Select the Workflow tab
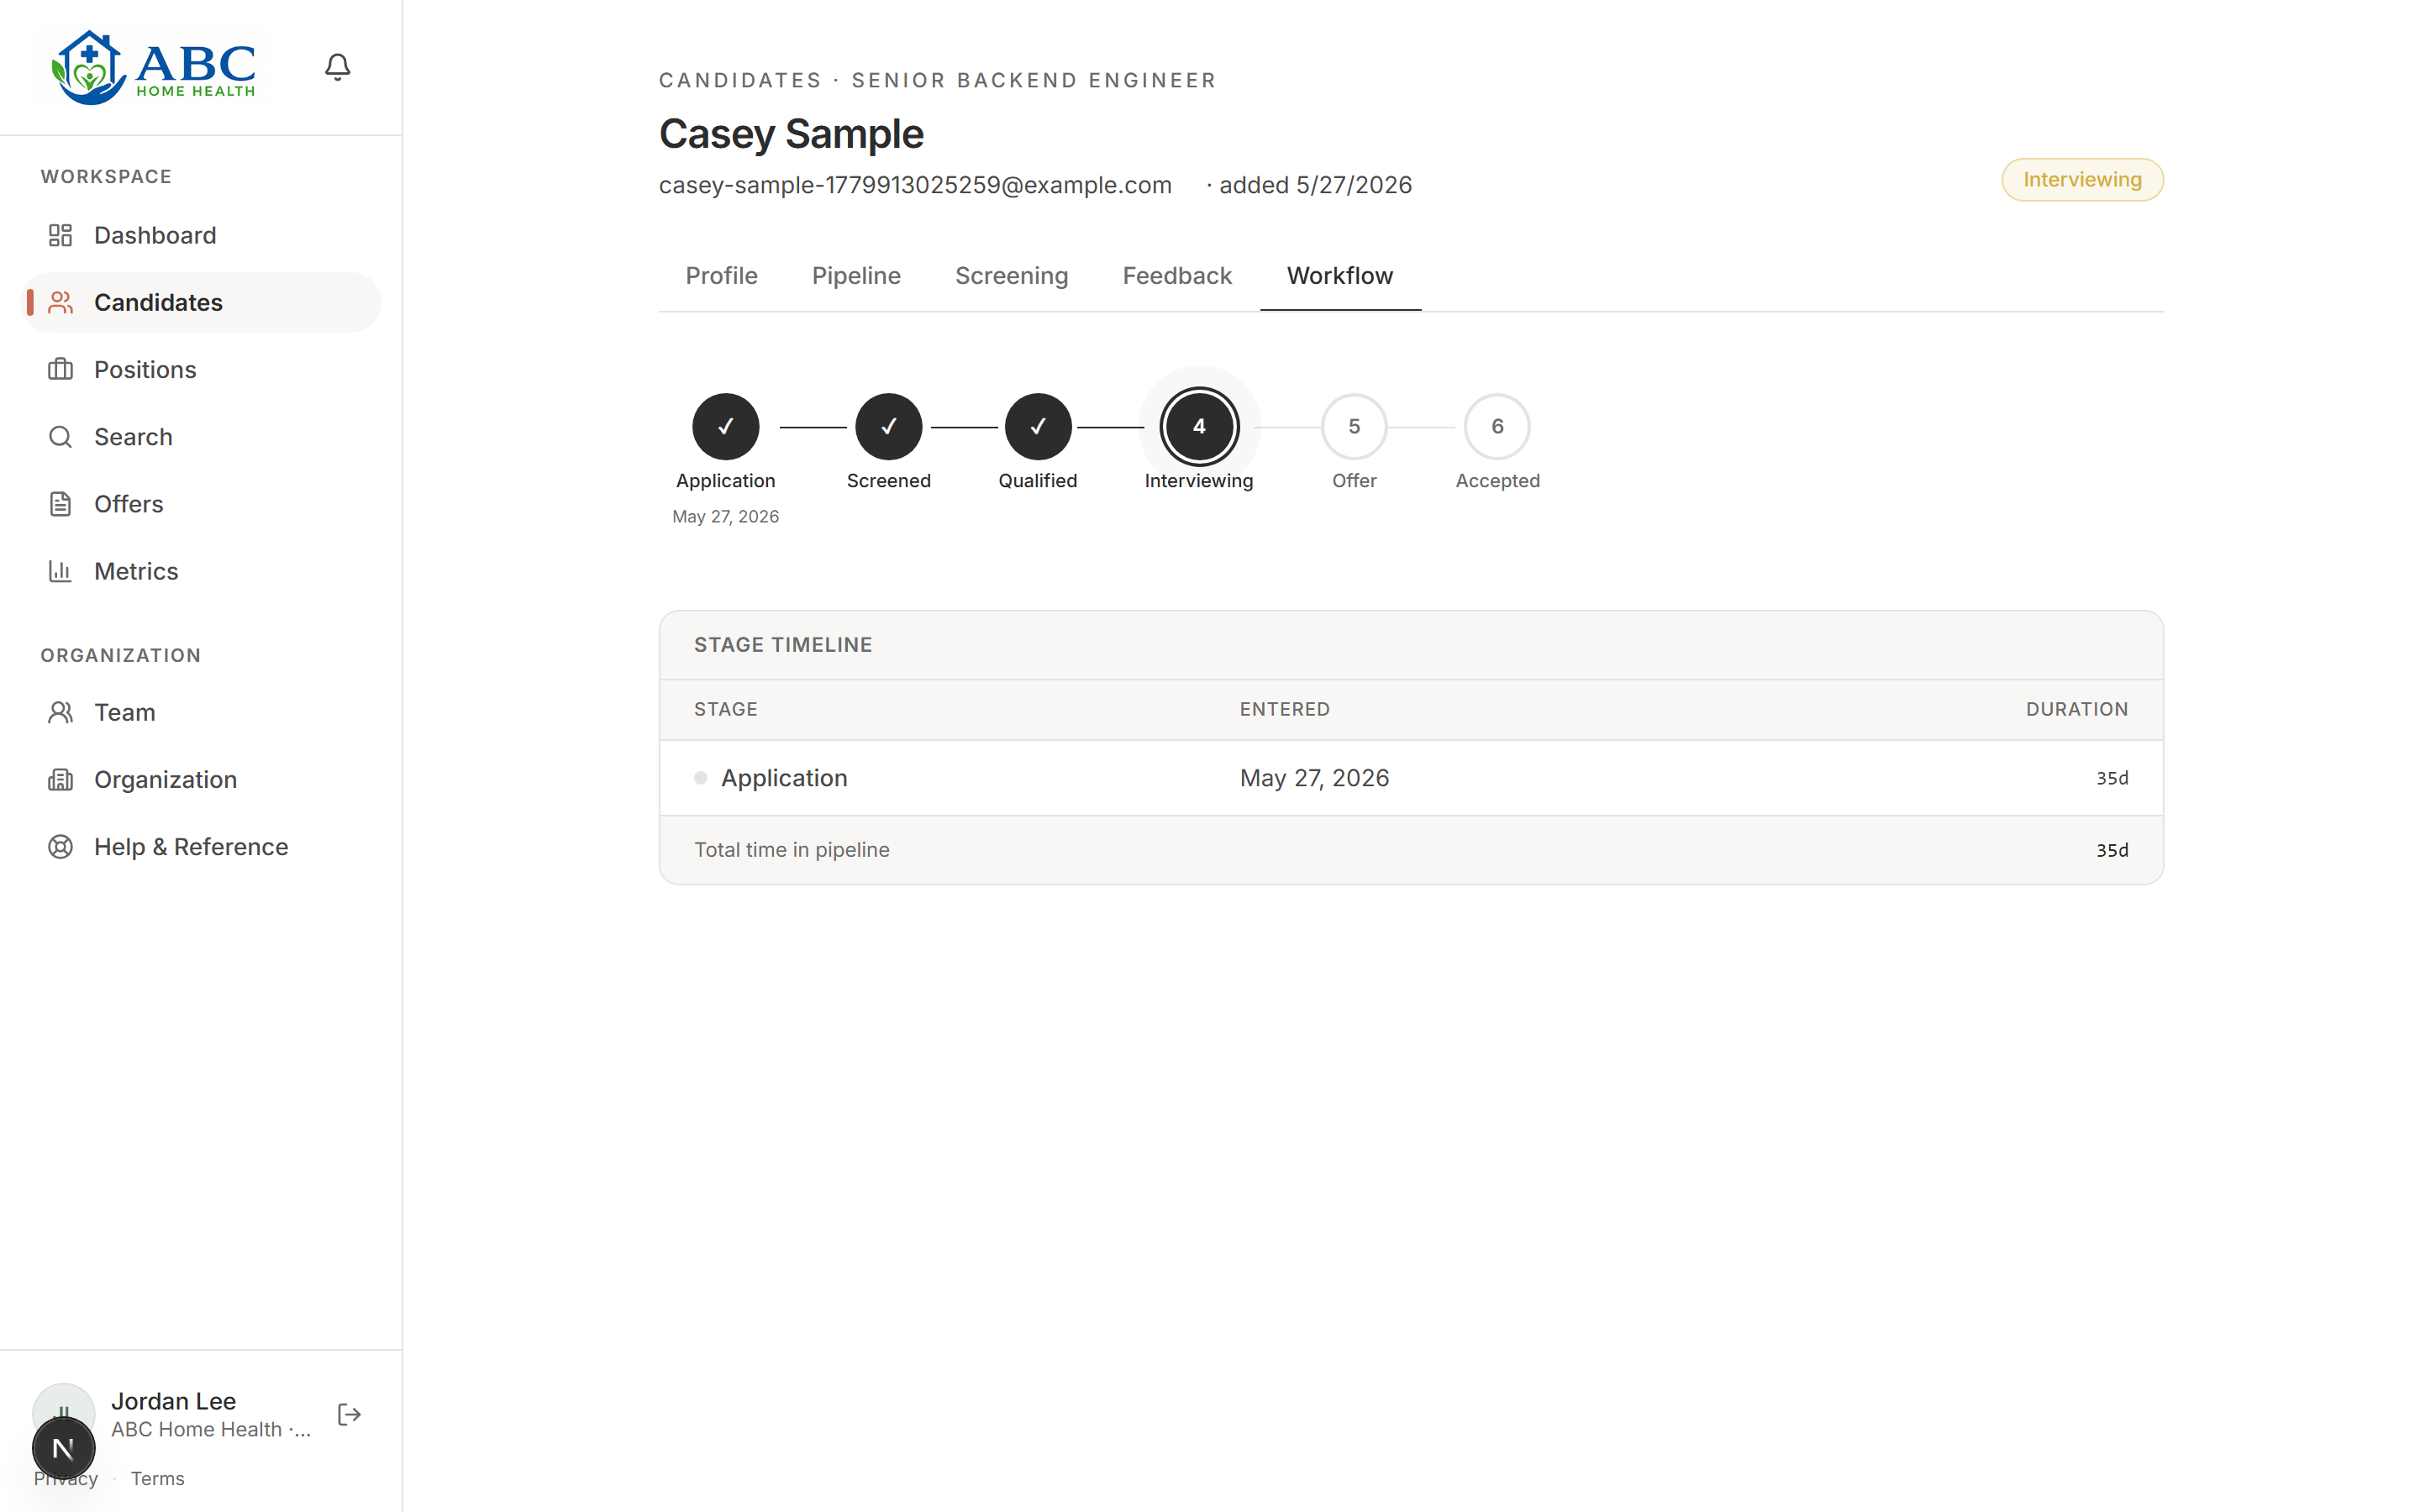 pos(1340,276)
